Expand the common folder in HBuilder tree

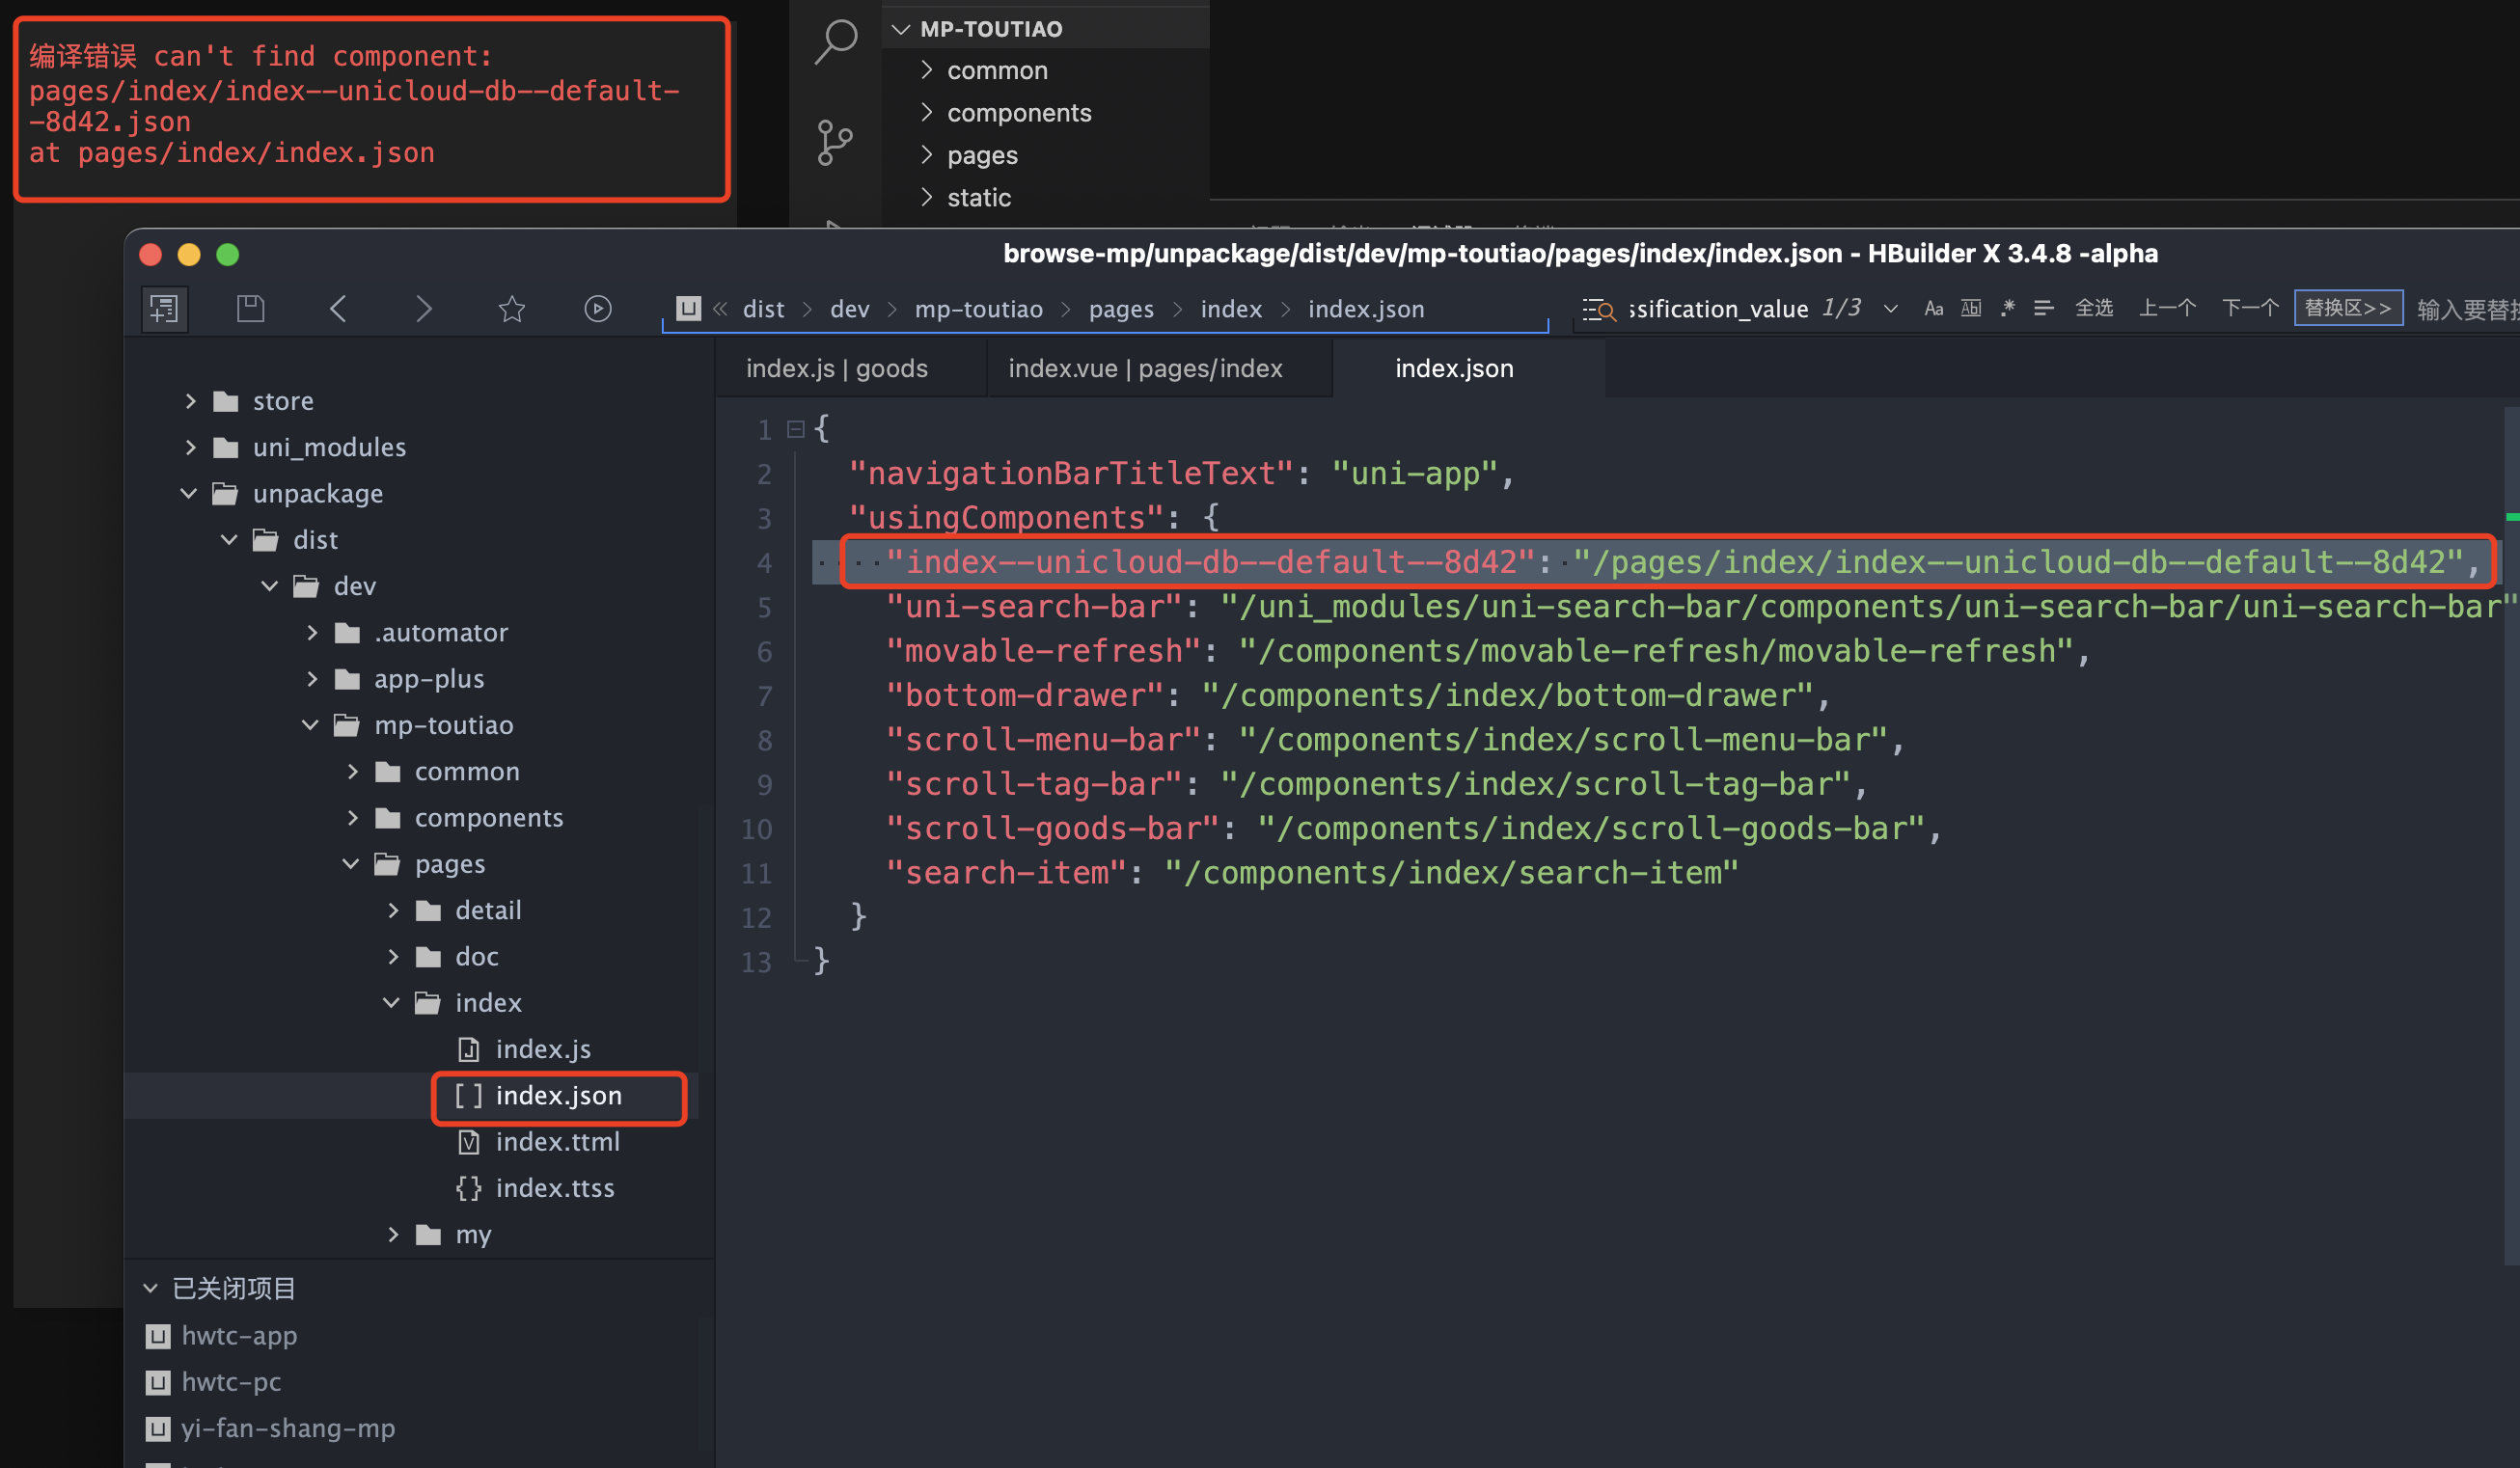pos(352,771)
